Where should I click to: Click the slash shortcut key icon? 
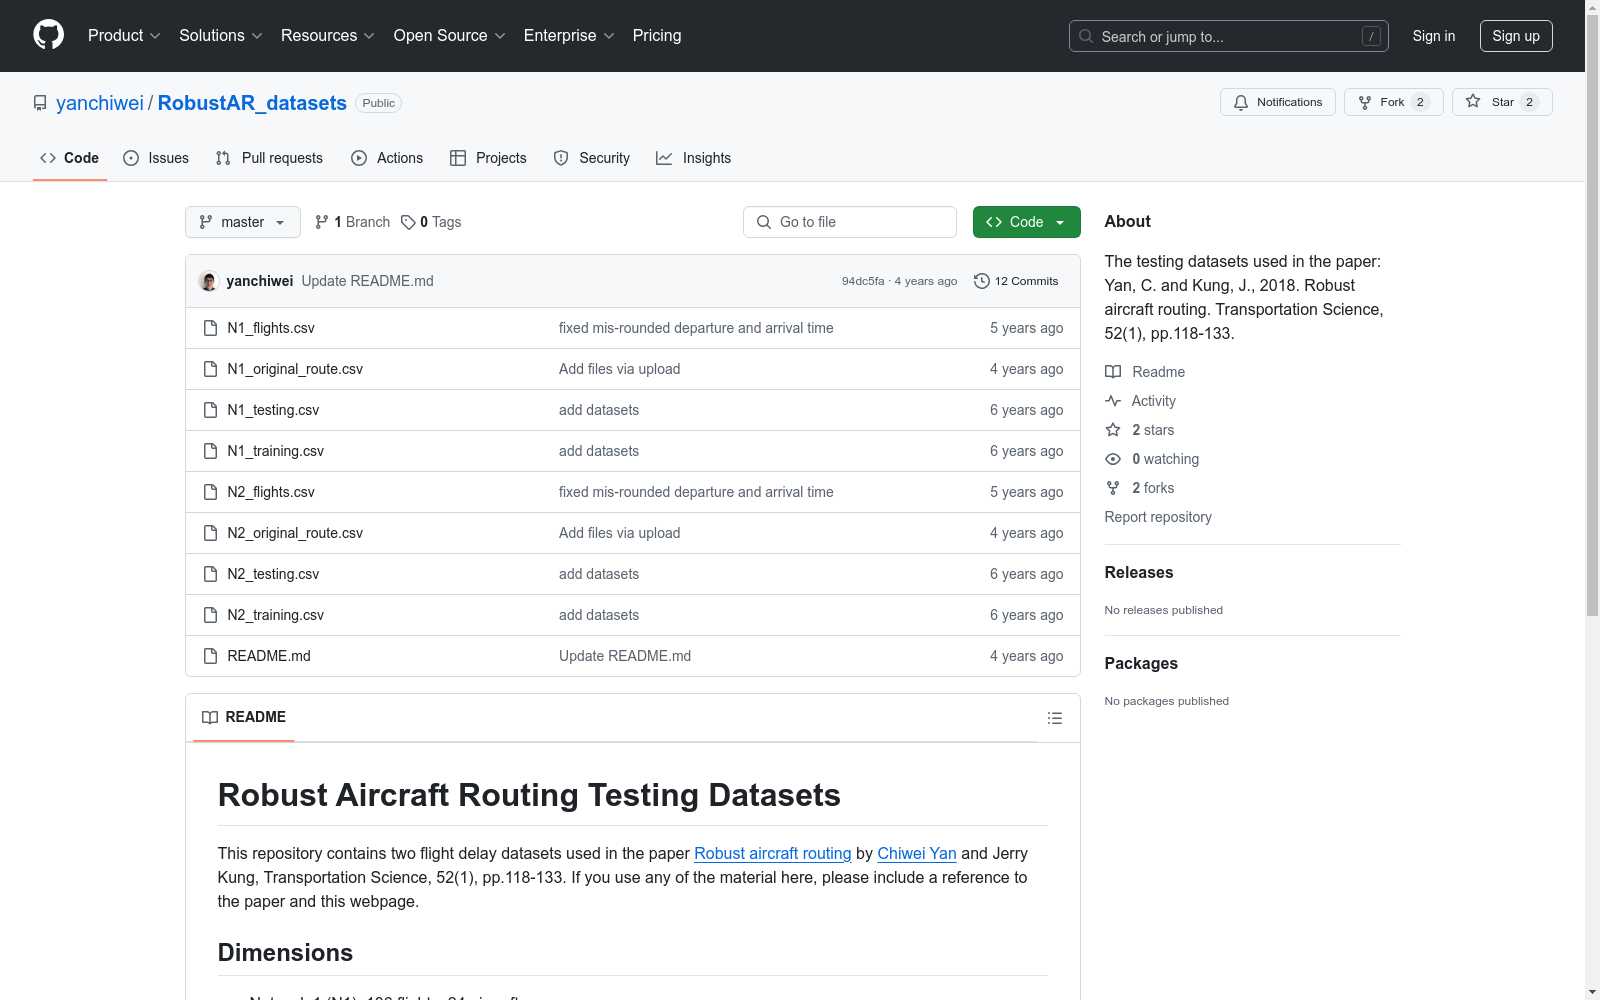tap(1371, 36)
